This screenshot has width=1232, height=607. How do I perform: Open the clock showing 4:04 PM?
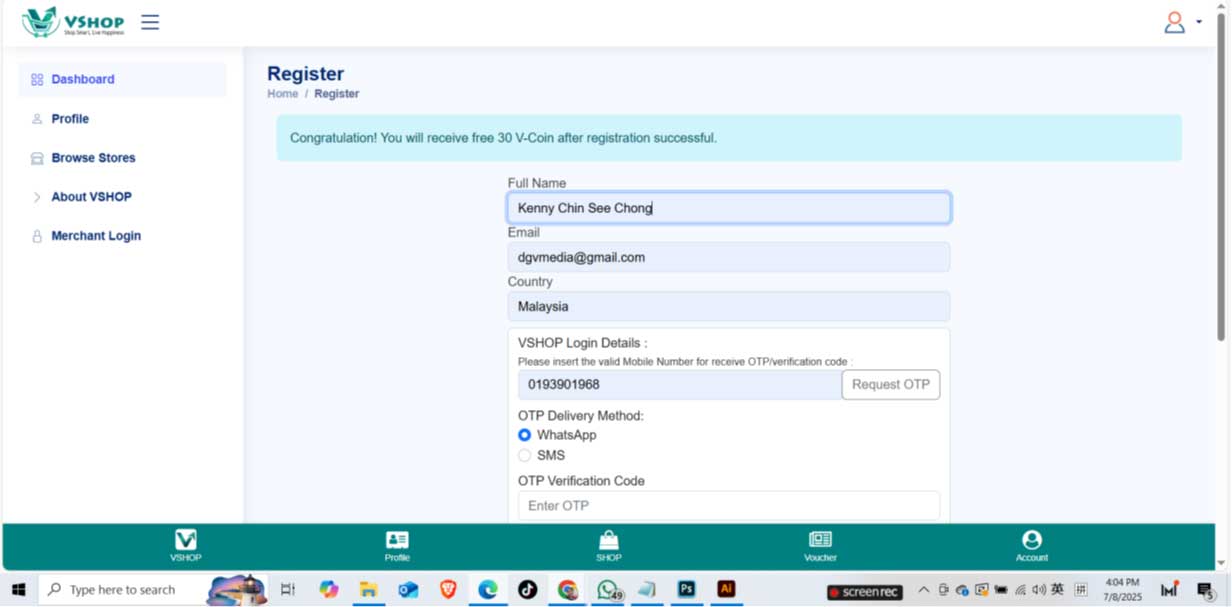pyautogui.click(x=1122, y=589)
